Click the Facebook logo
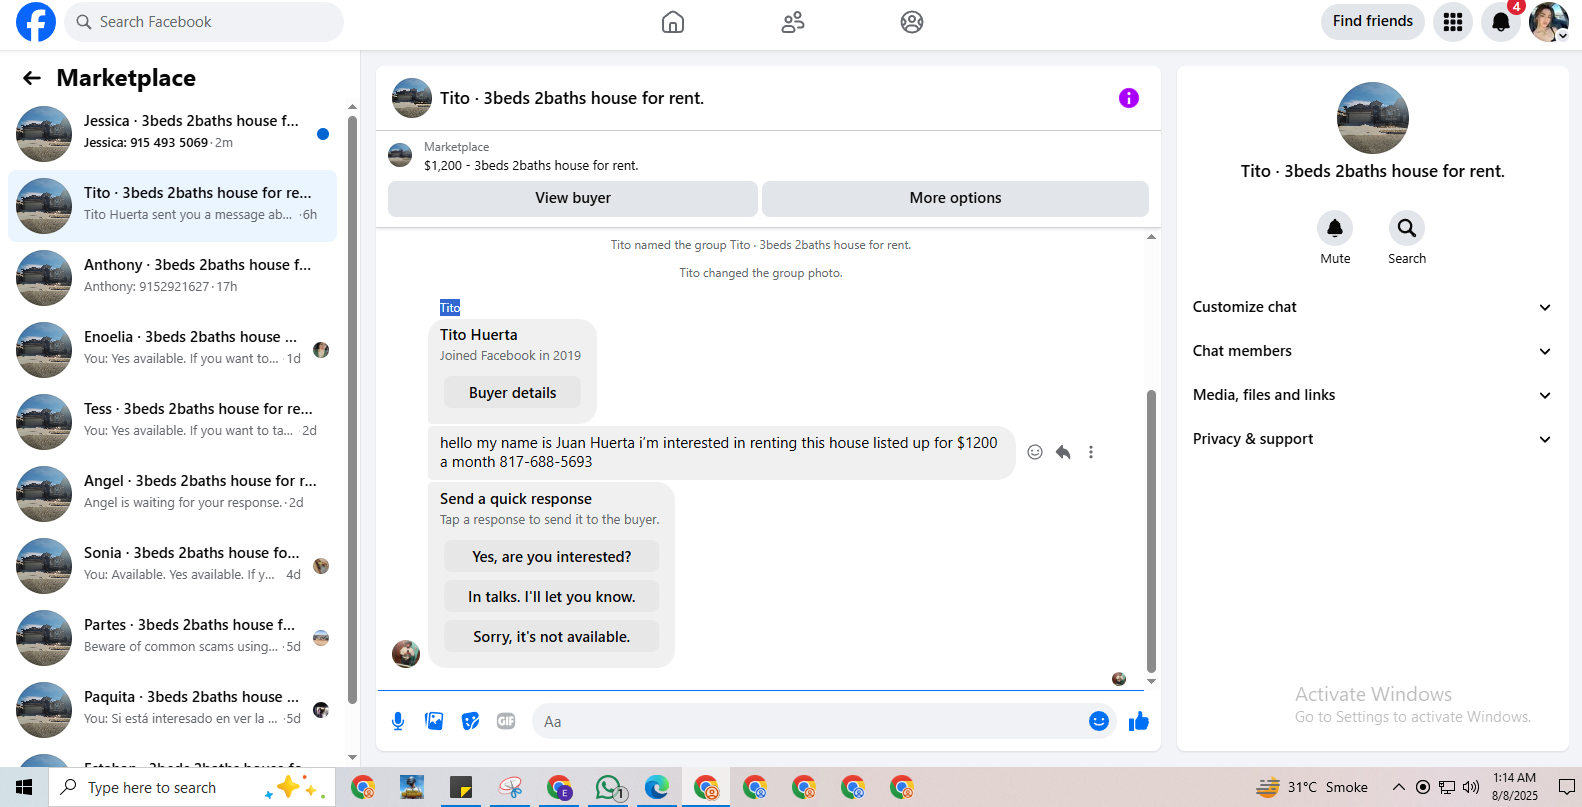This screenshot has height=807, width=1582. 36,22
